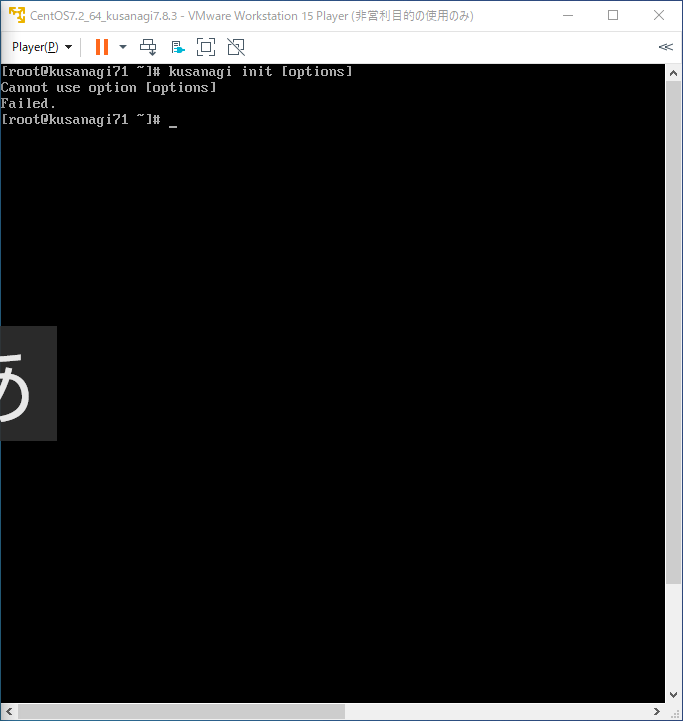Click the Japanese IME あ indicator
Image resolution: width=683 pixels, height=721 pixels.
coord(28,383)
